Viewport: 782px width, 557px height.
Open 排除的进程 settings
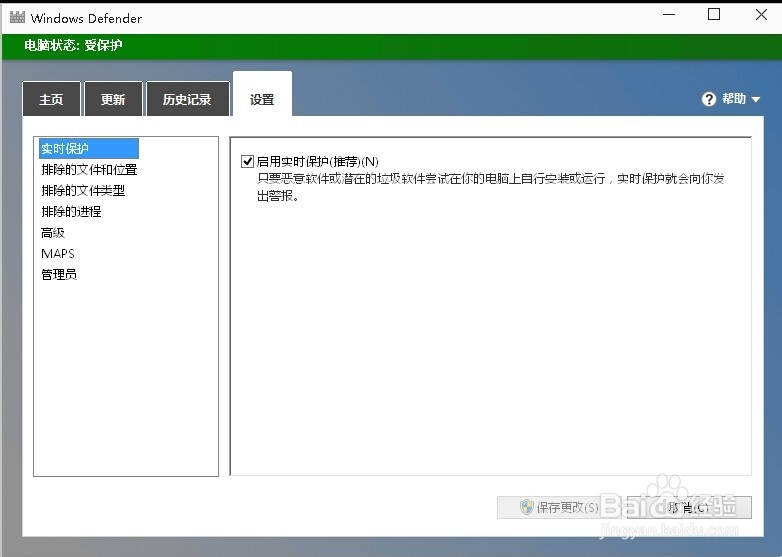(71, 211)
